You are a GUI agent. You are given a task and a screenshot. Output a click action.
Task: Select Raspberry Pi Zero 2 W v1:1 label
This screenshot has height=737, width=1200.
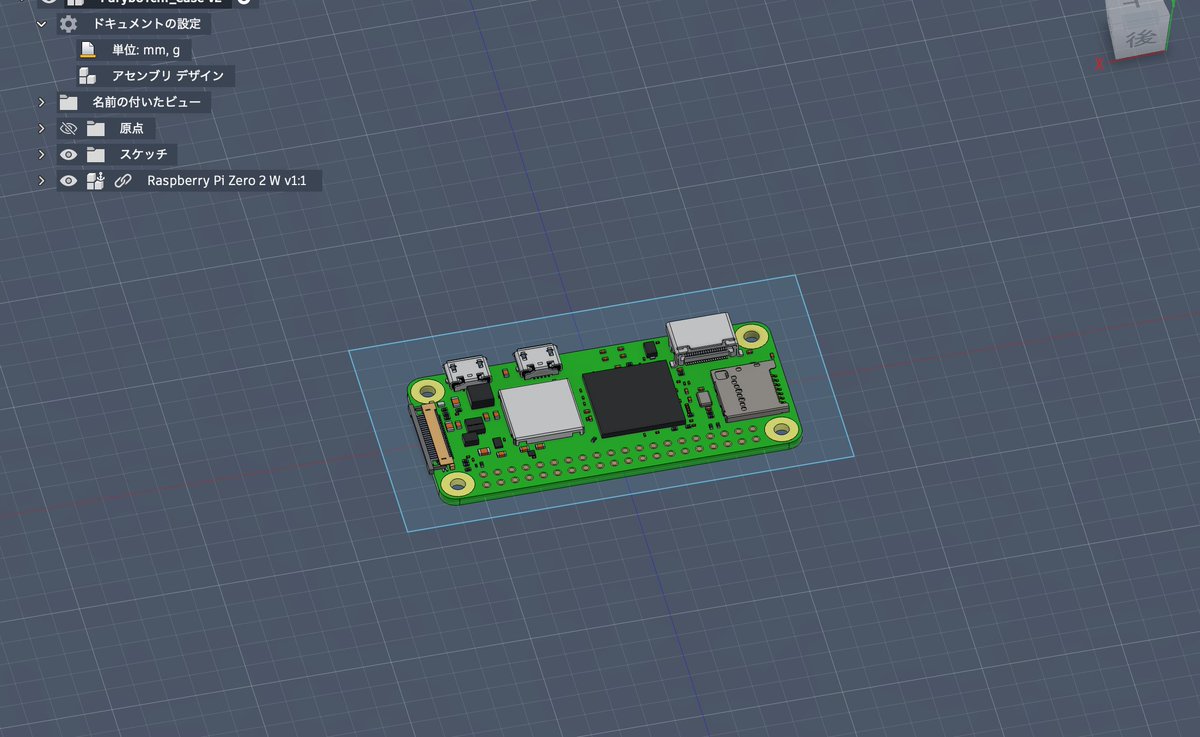pyautogui.click(x=229, y=181)
